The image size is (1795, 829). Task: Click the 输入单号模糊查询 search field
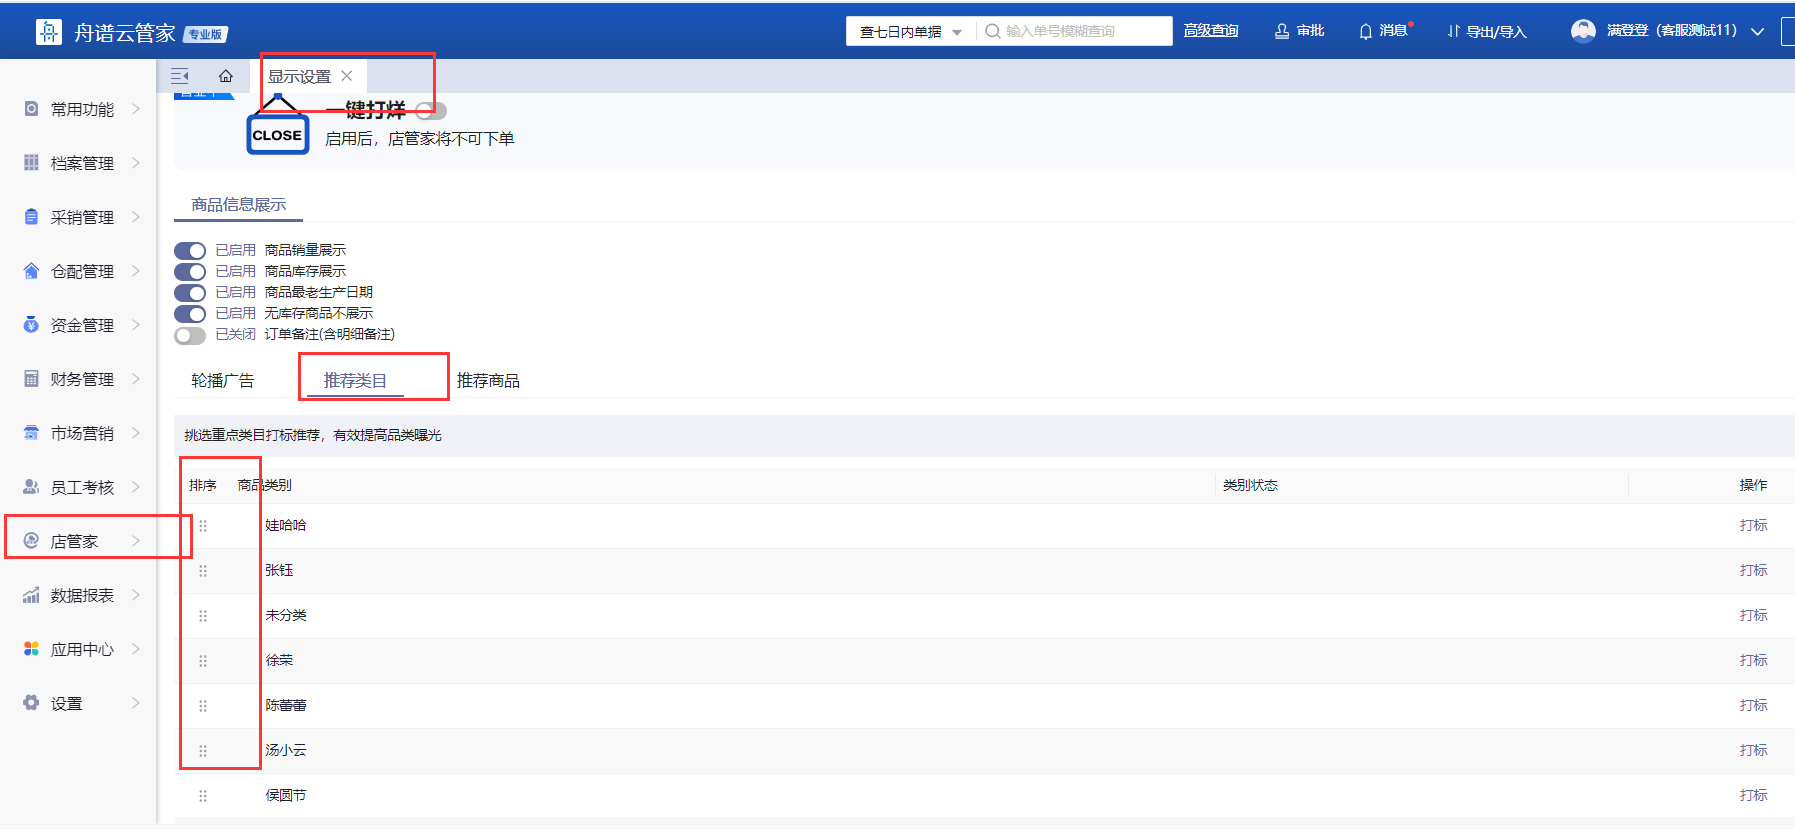coord(1080,32)
